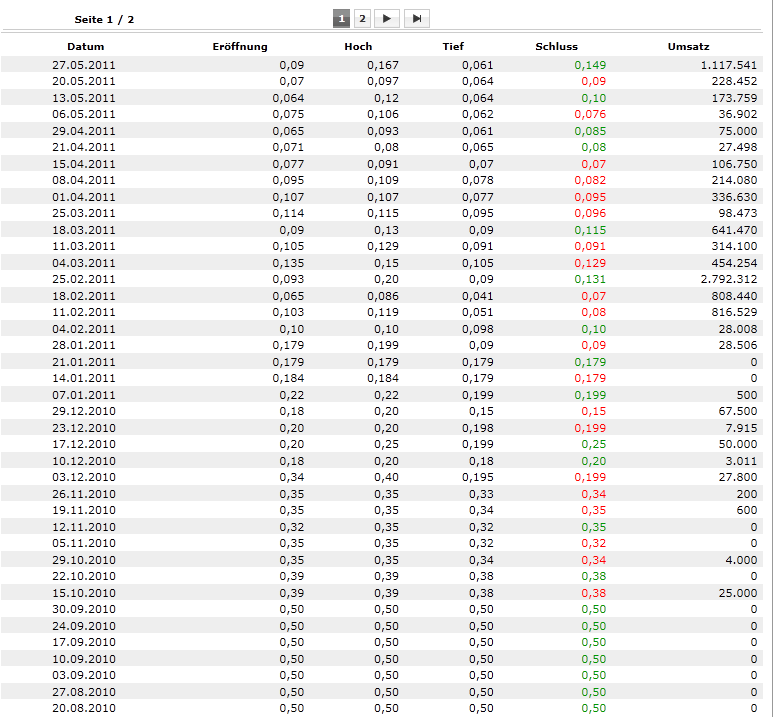The height and width of the screenshot is (717, 773).
Task: Select the 27.05.2011 date cell
Action: point(84,65)
